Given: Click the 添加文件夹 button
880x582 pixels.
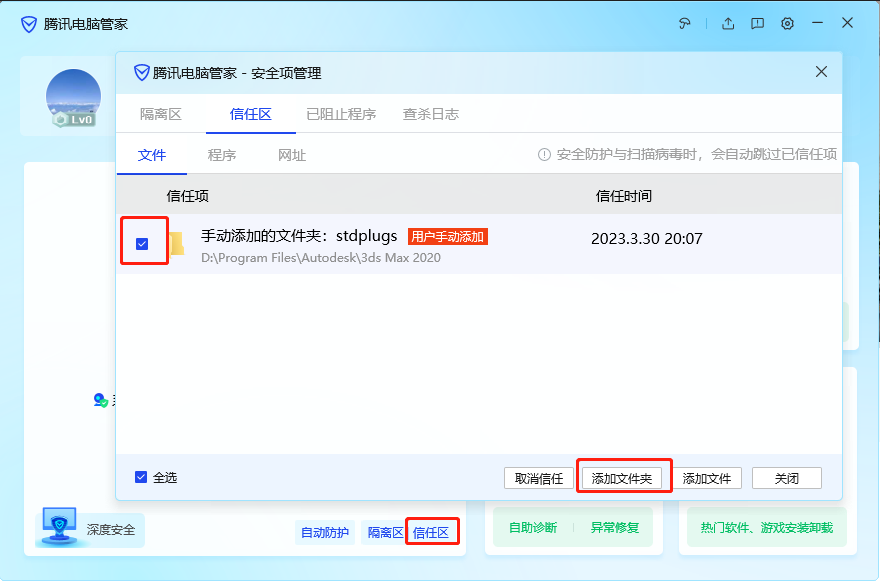Looking at the screenshot, I should (621, 478).
